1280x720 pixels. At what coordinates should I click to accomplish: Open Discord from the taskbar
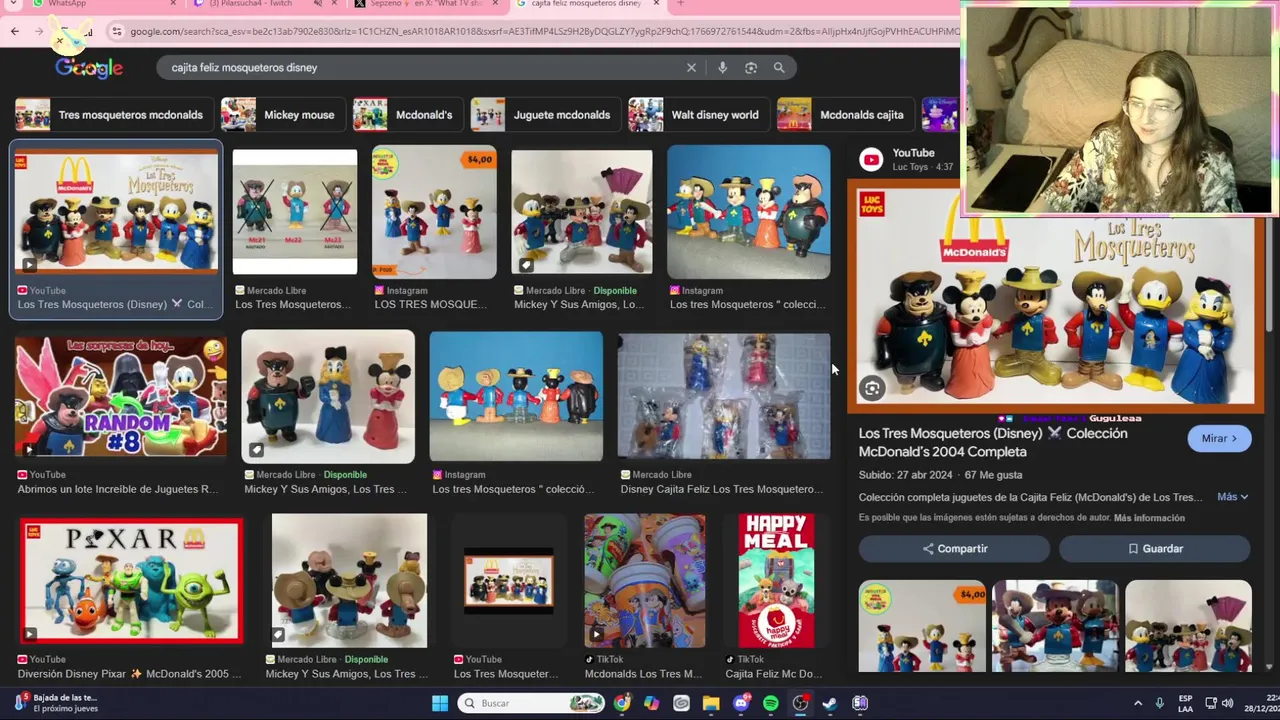(x=741, y=703)
